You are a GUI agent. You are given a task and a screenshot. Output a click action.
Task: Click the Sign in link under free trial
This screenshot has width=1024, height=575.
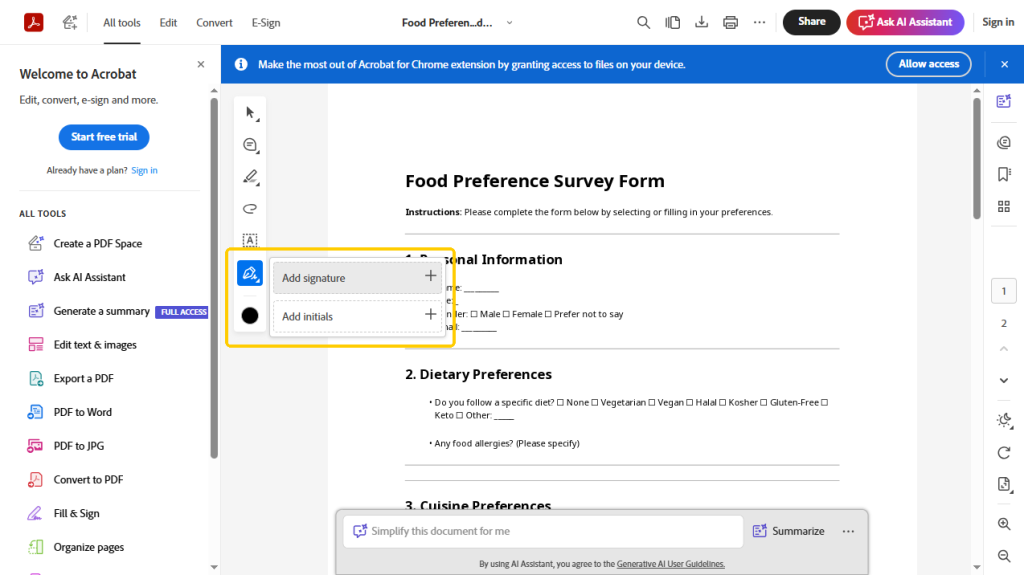point(144,171)
